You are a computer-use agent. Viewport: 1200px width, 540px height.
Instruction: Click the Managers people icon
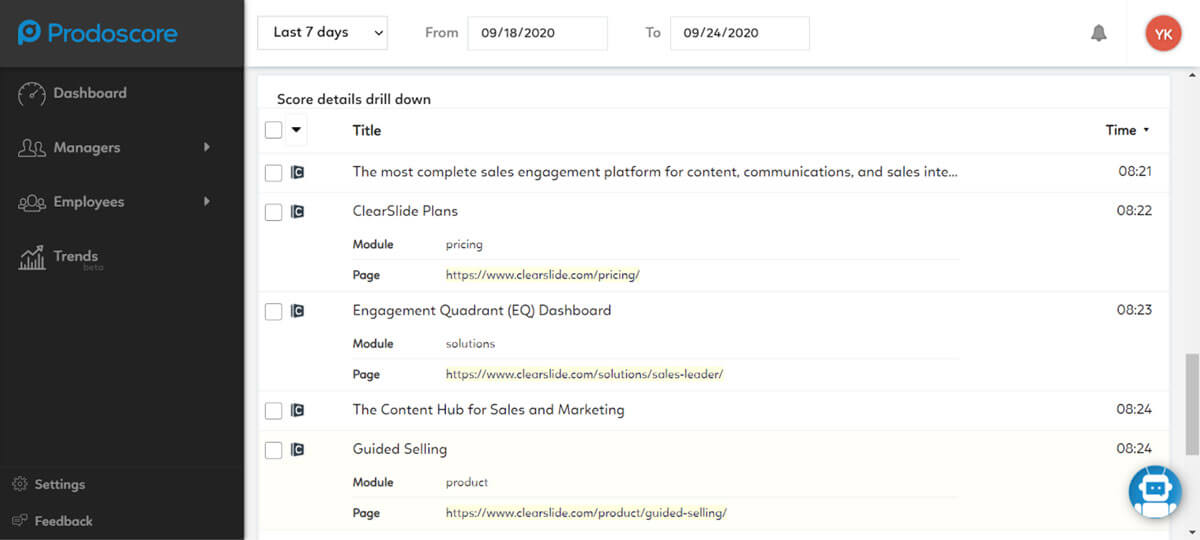(32, 148)
